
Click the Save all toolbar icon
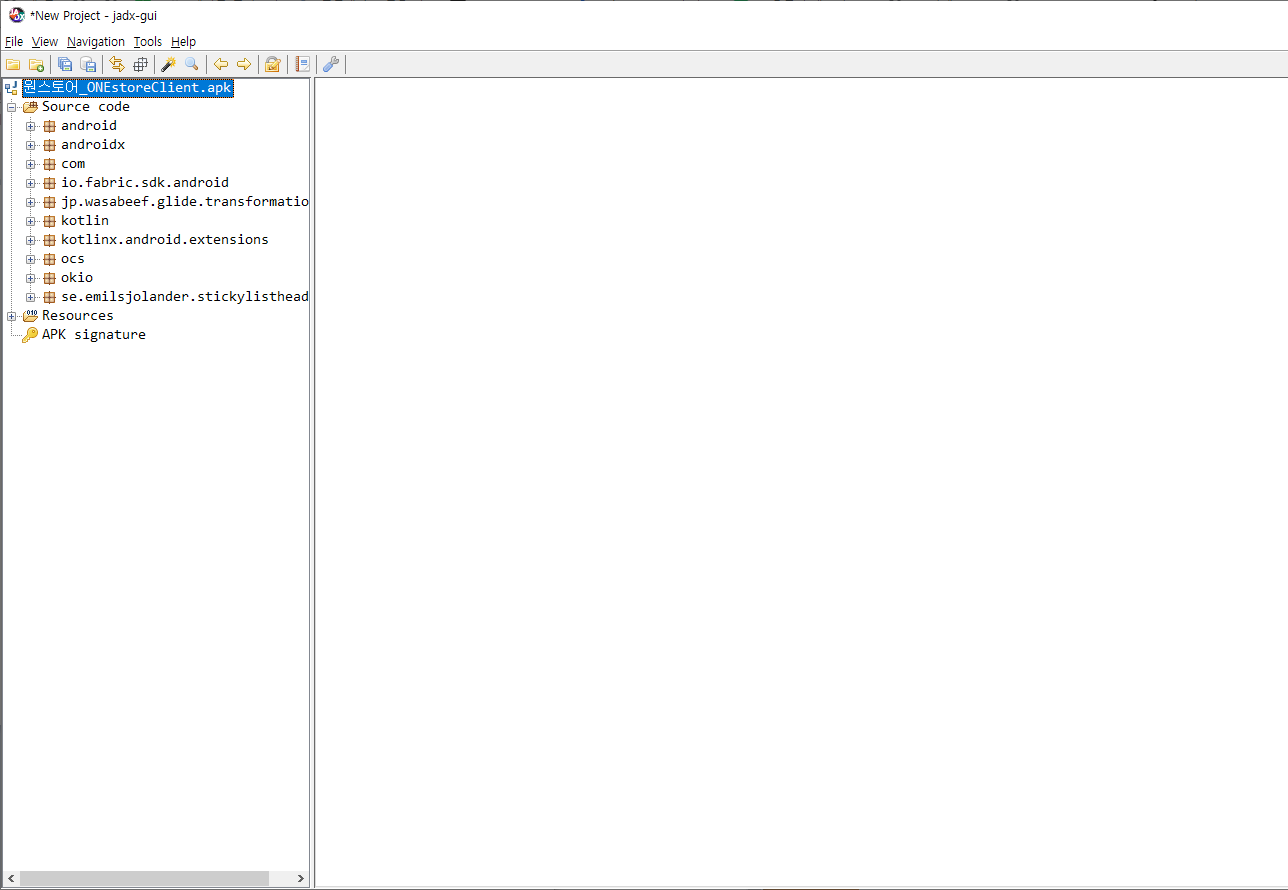click(x=65, y=64)
